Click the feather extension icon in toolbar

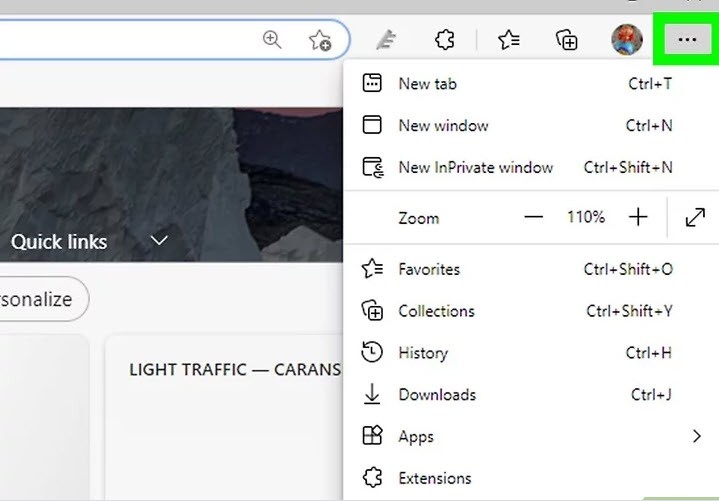click(x=386, y=39)
